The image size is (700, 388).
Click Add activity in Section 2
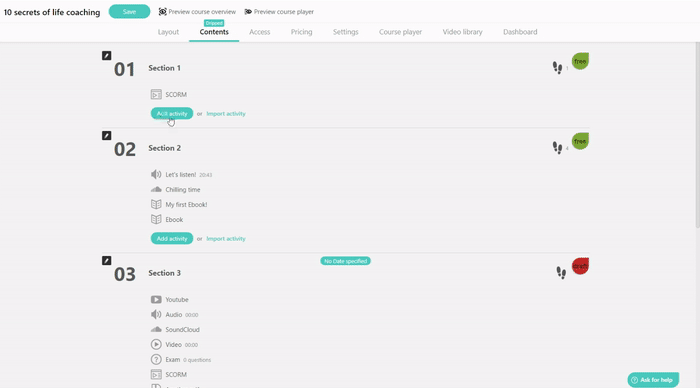[x=172, y=238]
